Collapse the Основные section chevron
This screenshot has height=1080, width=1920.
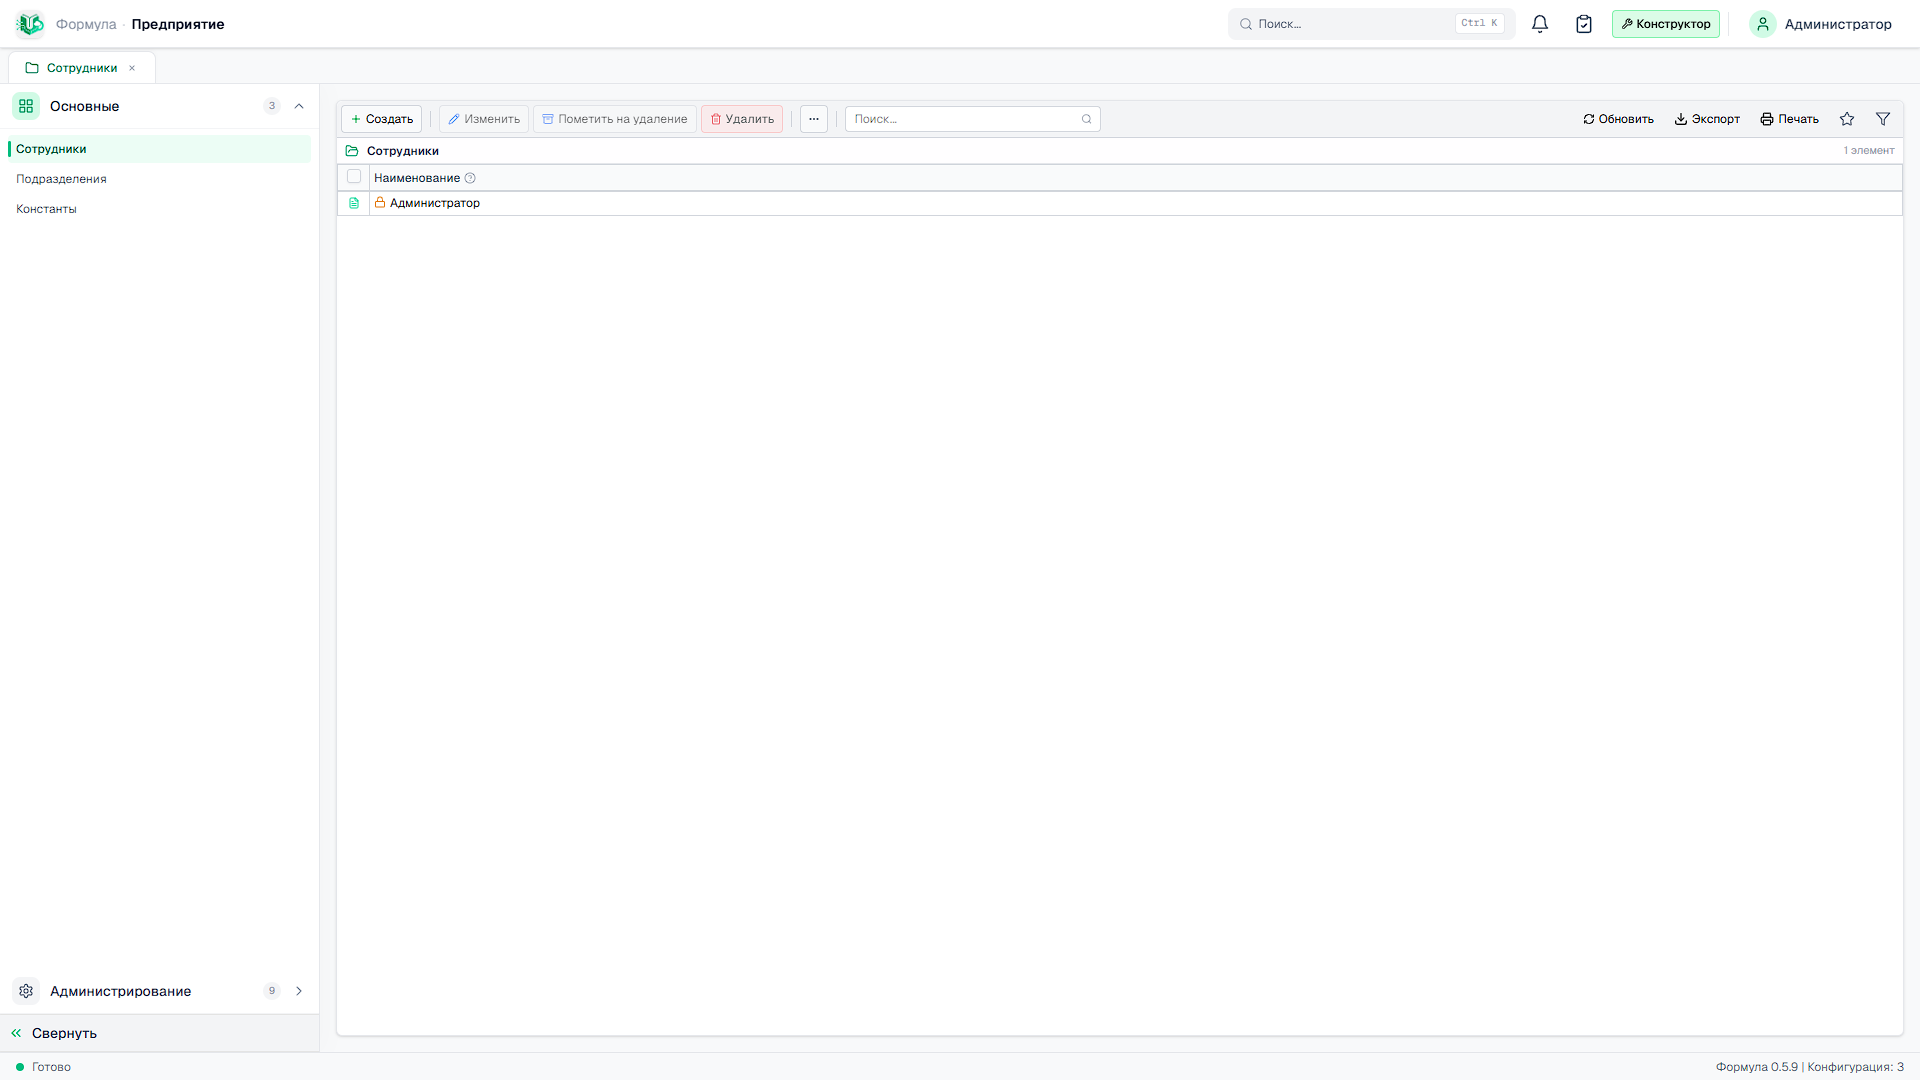pyautogui.click(x=299, y=106)
